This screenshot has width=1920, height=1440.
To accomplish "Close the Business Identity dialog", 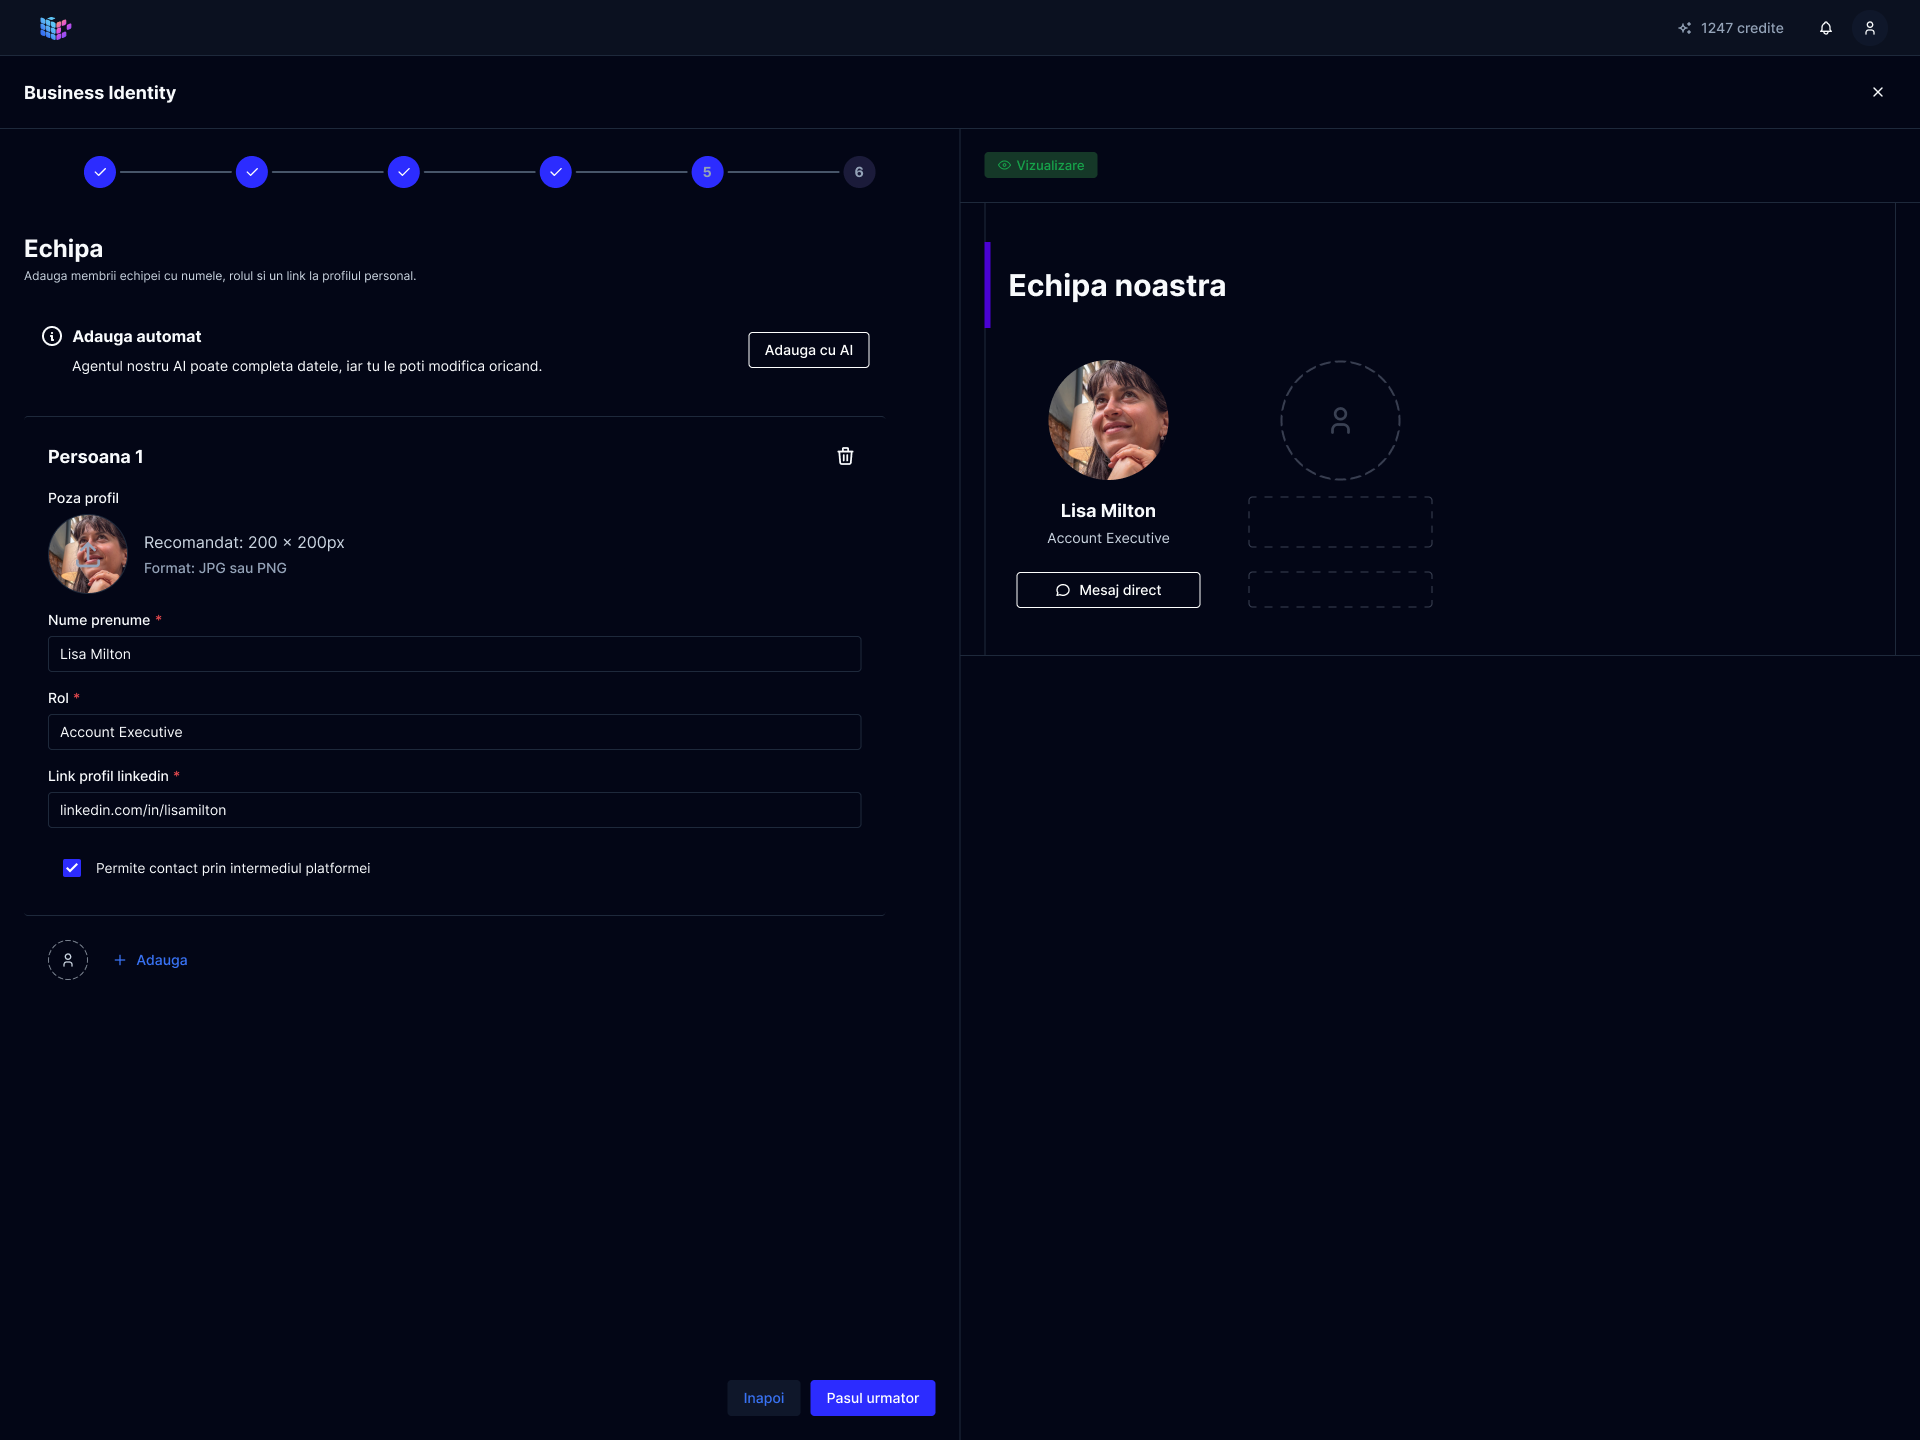I will 1878,92.
